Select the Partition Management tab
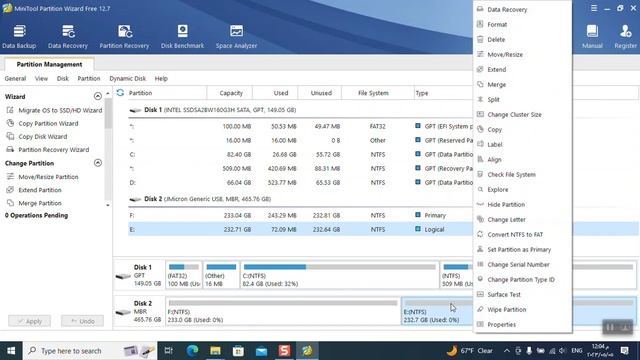Screen dimensions: 640x360 point(49,64)
